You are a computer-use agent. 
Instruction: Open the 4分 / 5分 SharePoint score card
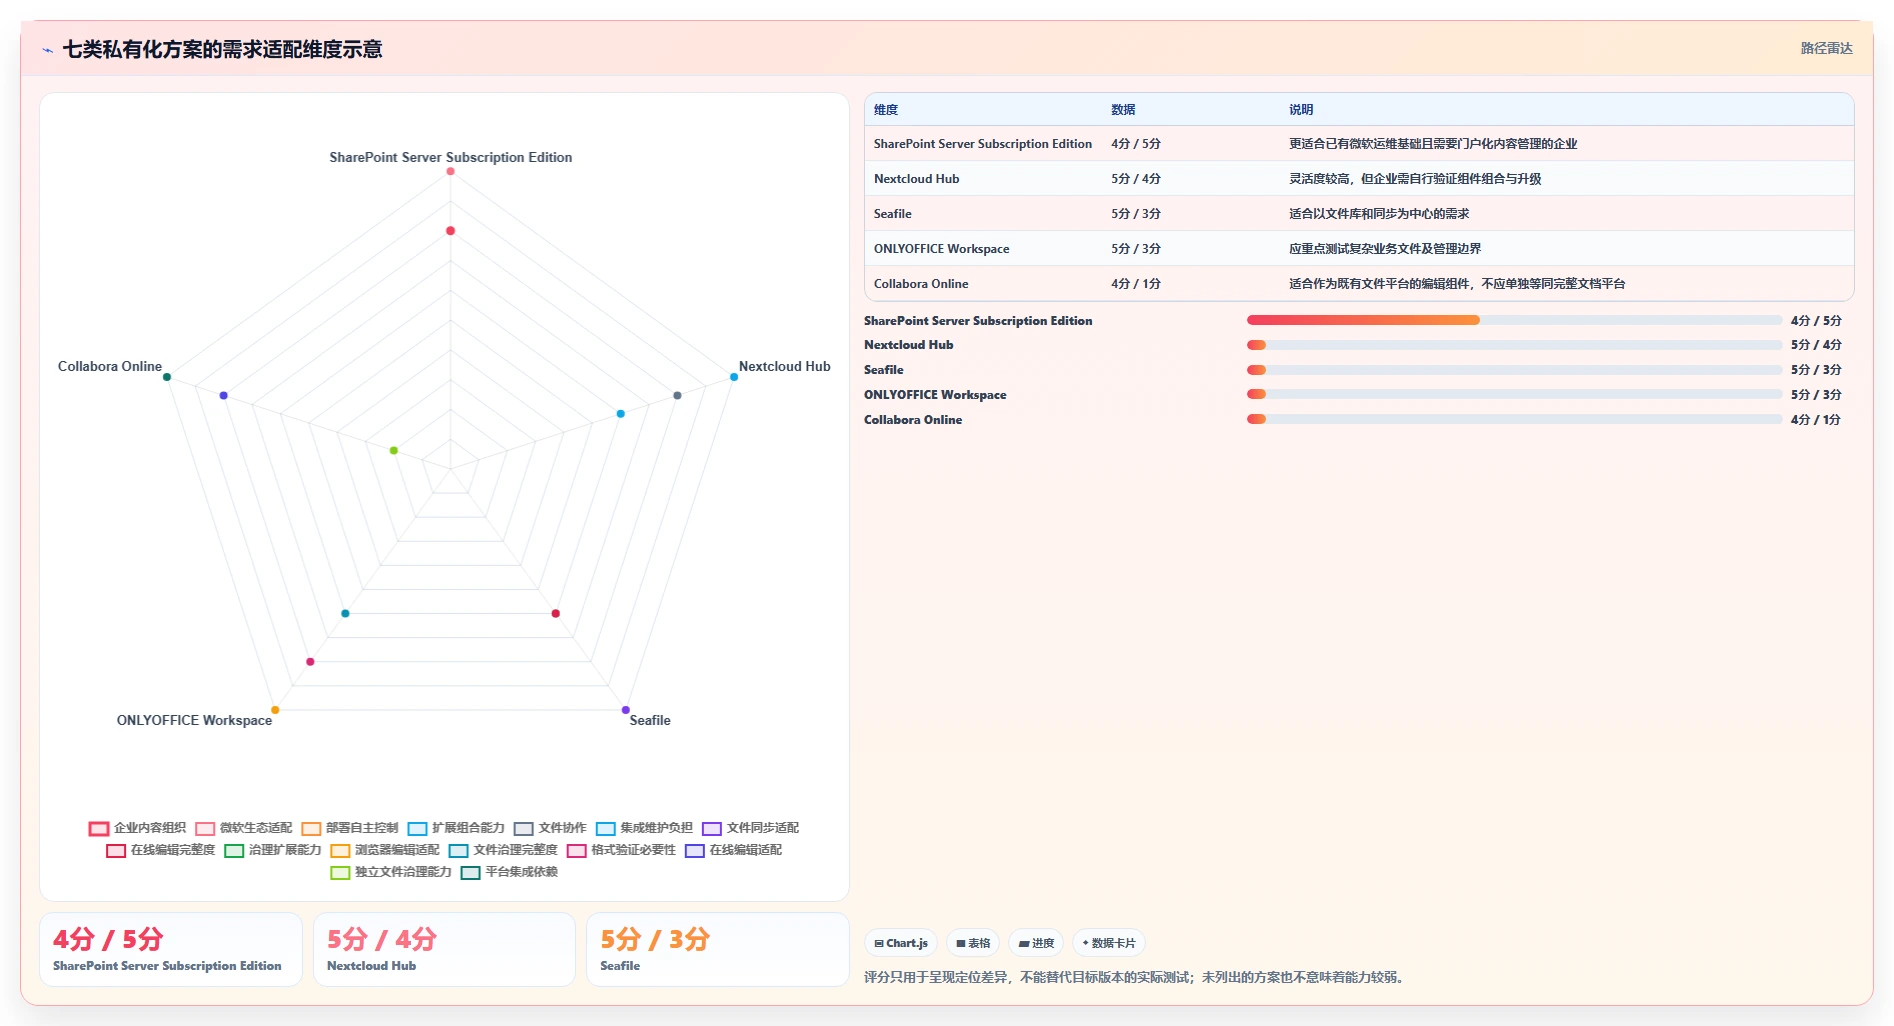point(171,949)
